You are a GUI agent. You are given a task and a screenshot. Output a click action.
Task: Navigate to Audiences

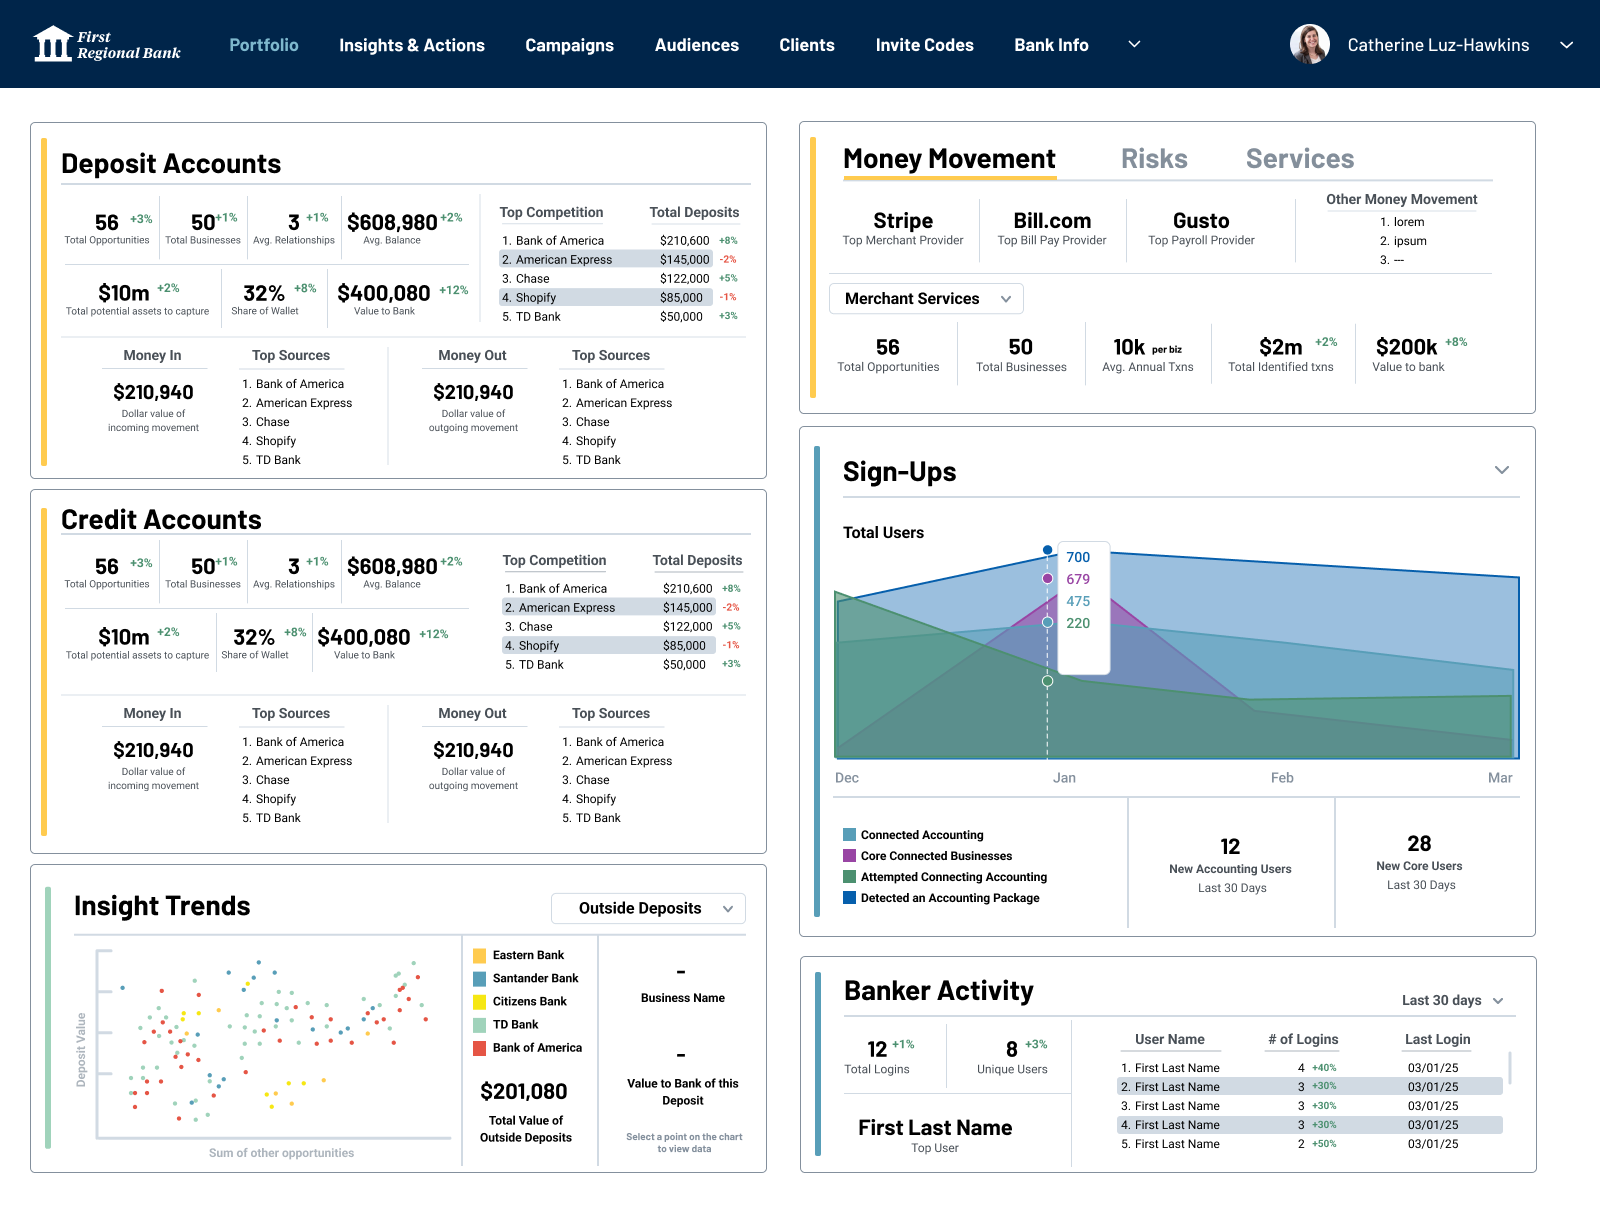pos(697,45)
